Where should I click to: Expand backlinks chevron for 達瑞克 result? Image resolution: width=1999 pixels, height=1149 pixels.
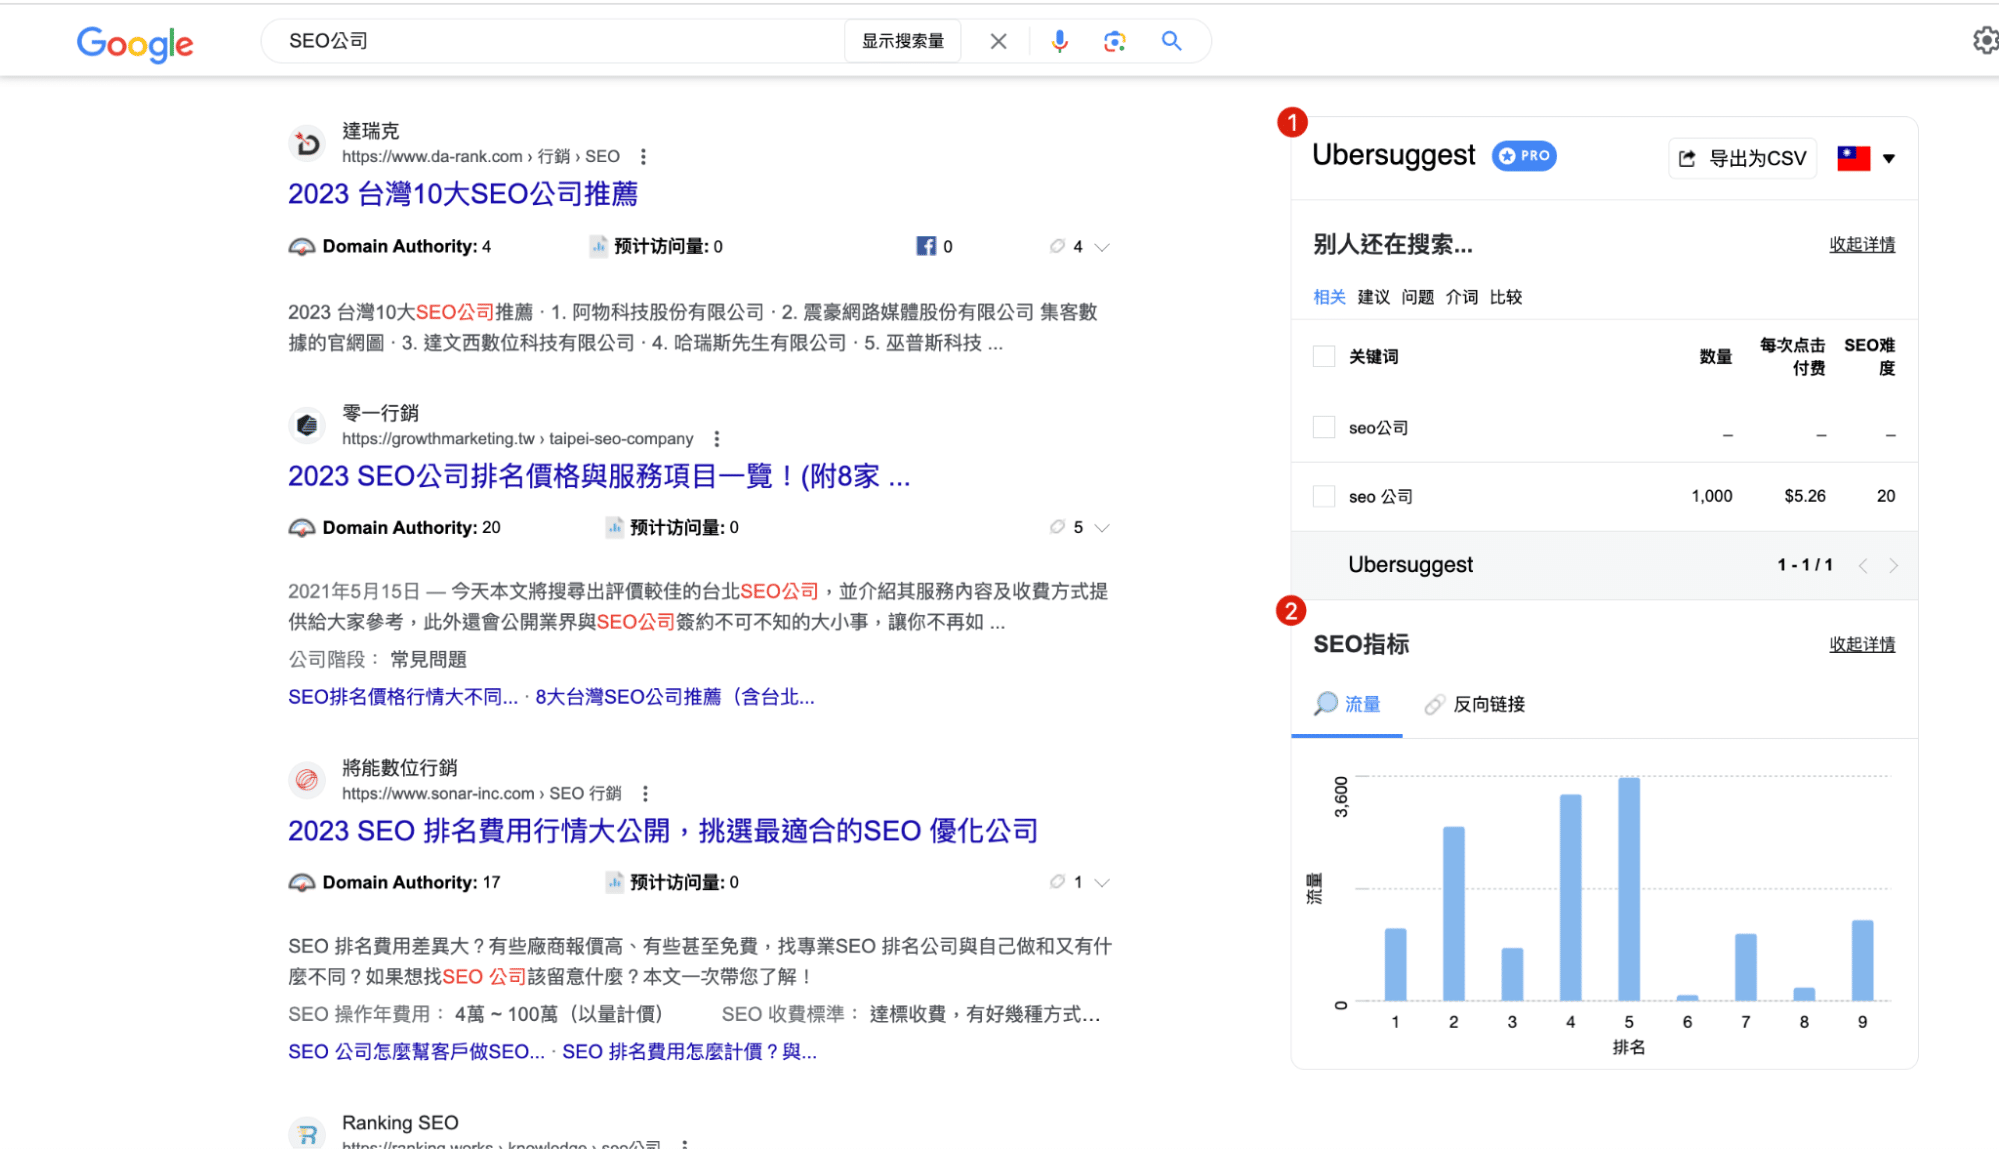click(1102, 247)
